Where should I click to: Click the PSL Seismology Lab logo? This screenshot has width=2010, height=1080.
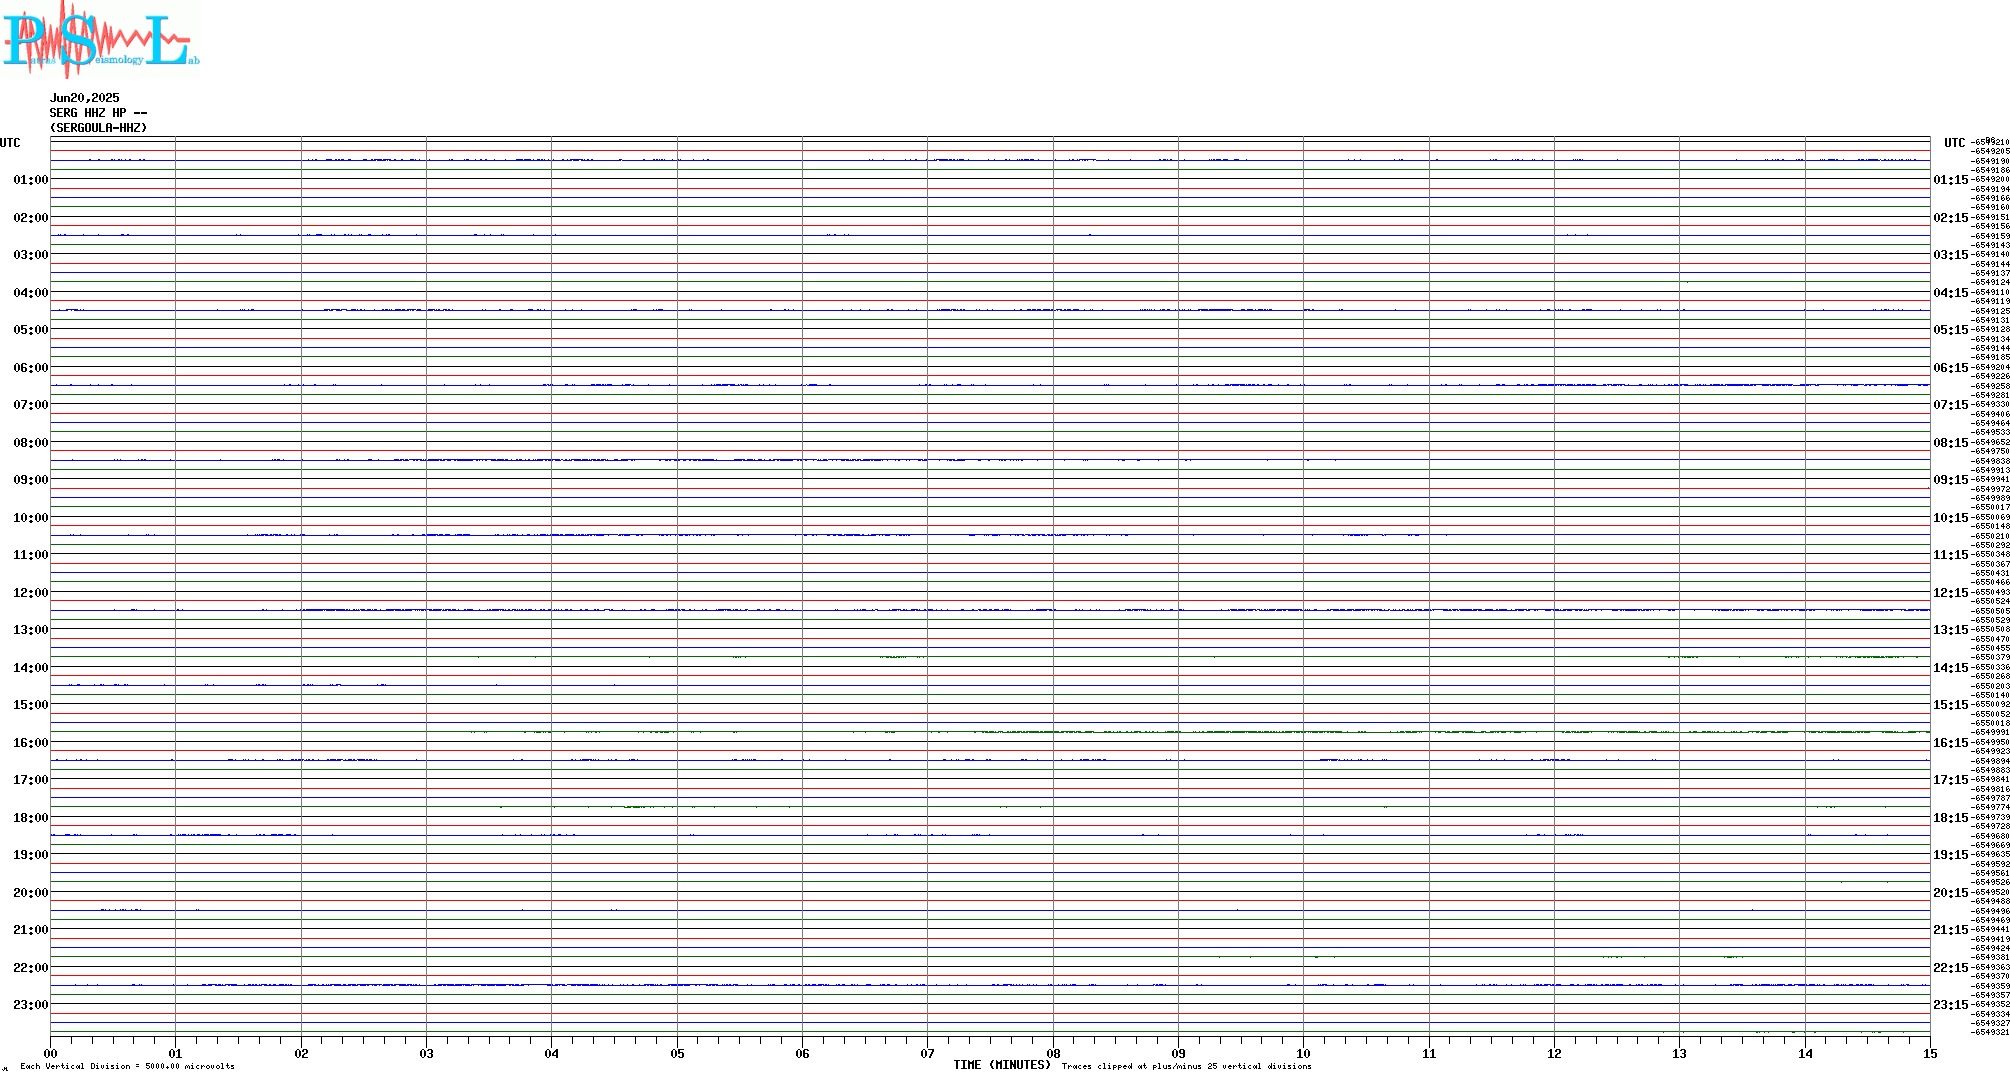pos(101,39)
